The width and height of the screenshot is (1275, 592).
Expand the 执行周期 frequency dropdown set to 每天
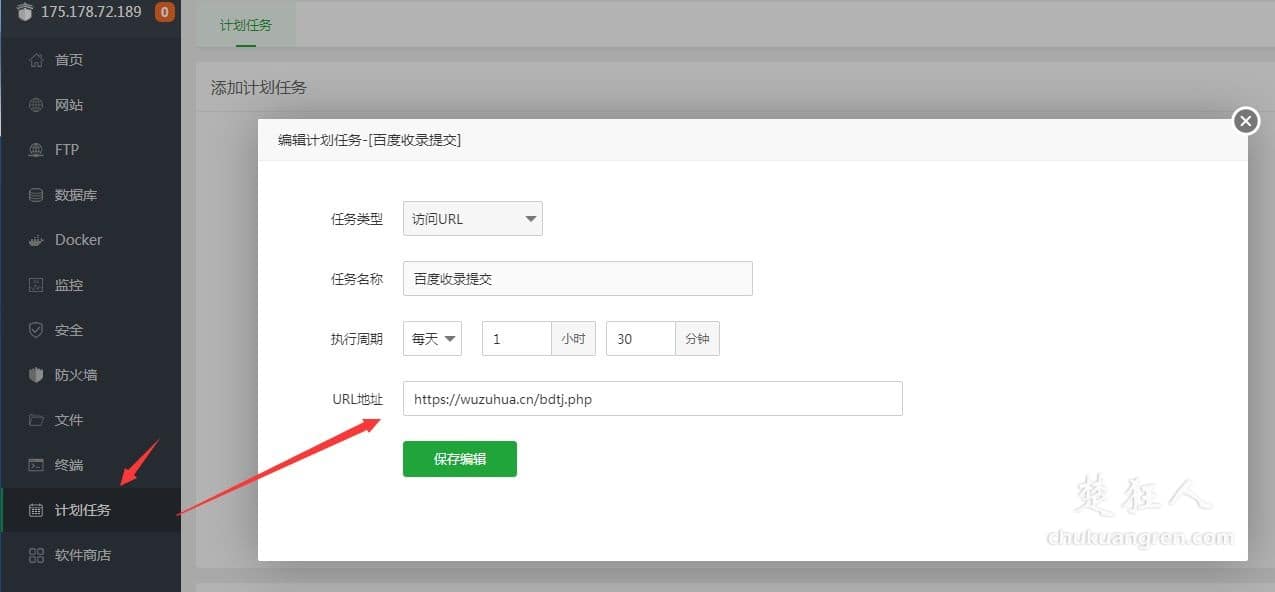432,338
